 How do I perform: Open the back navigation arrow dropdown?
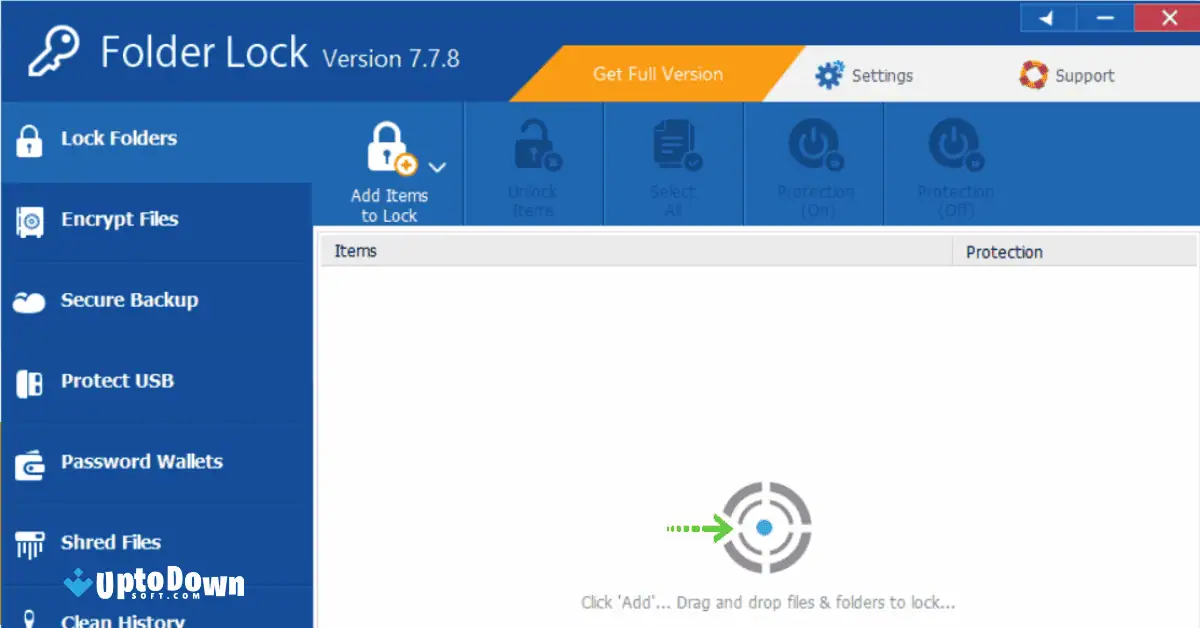(1046, 17)
